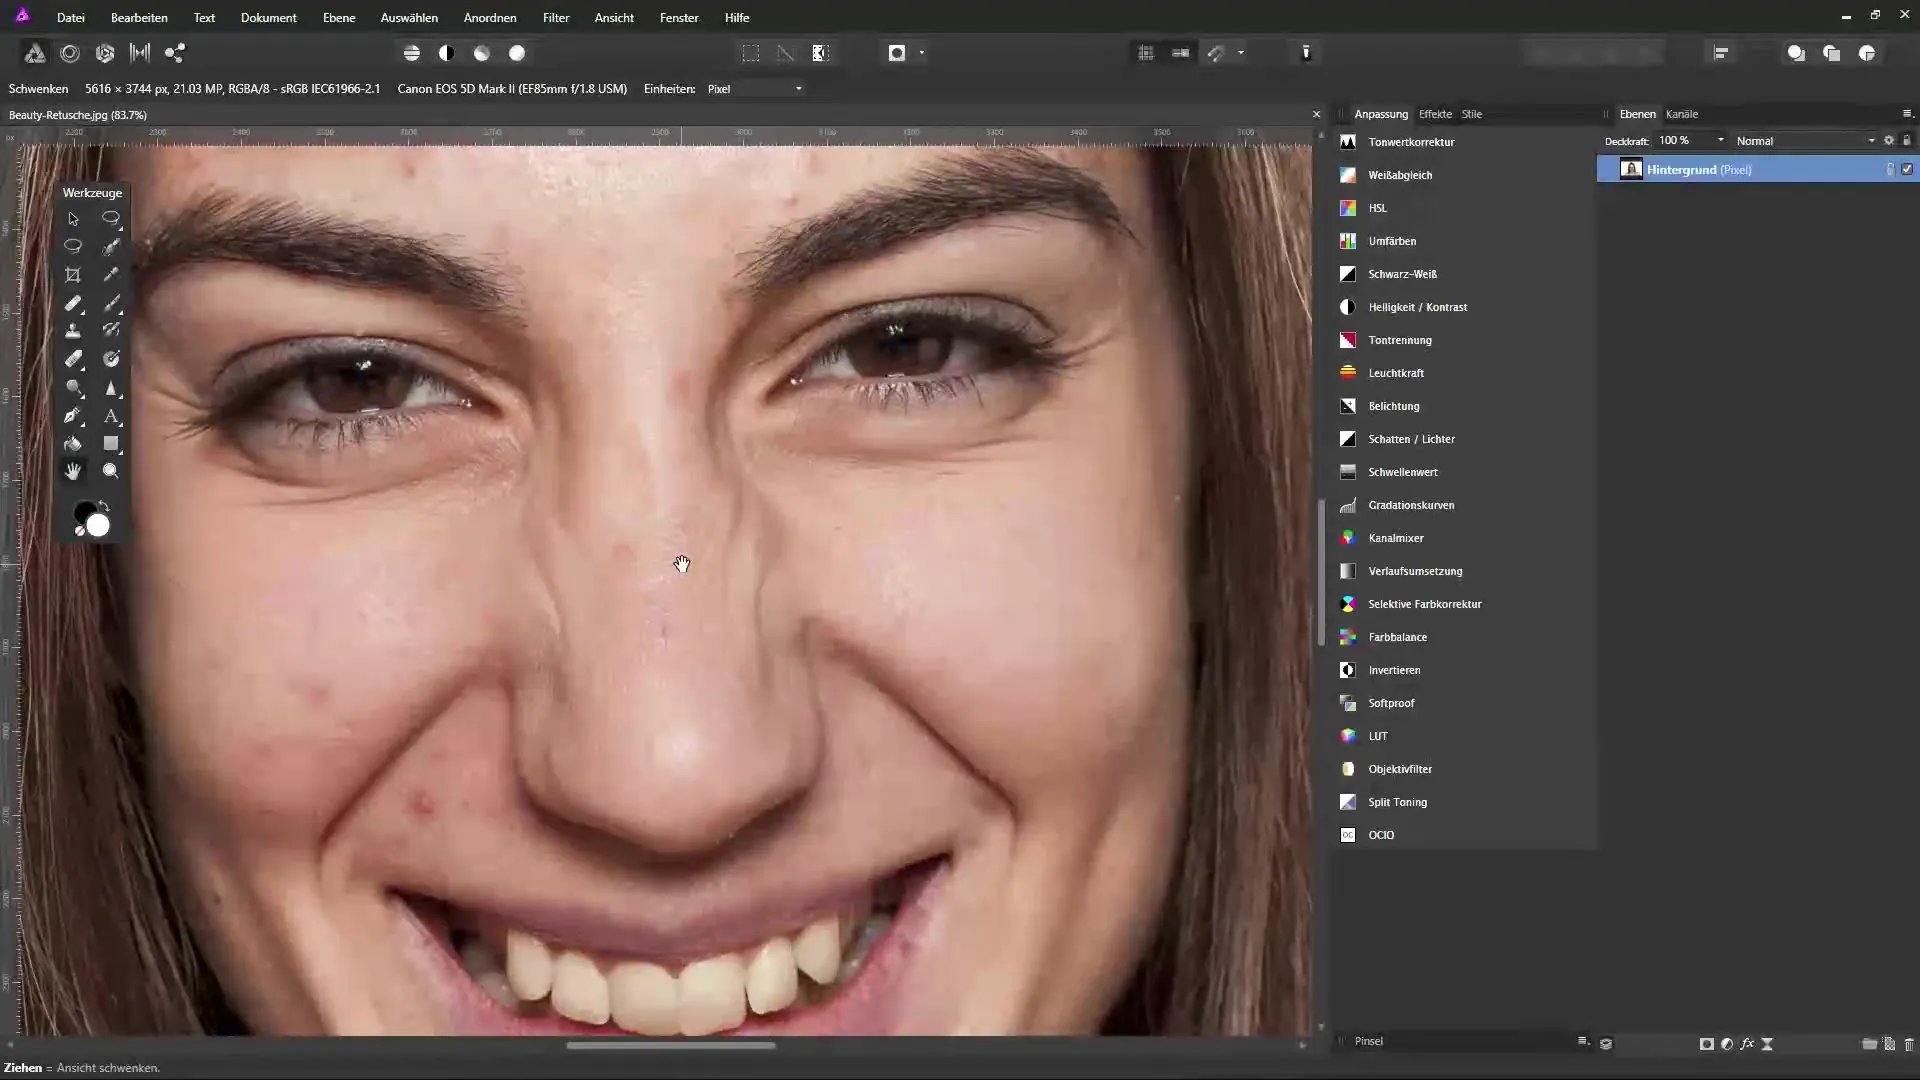1920x1080 pixels.
Task: Click the white secondary colour swatch
Action: 98,526
